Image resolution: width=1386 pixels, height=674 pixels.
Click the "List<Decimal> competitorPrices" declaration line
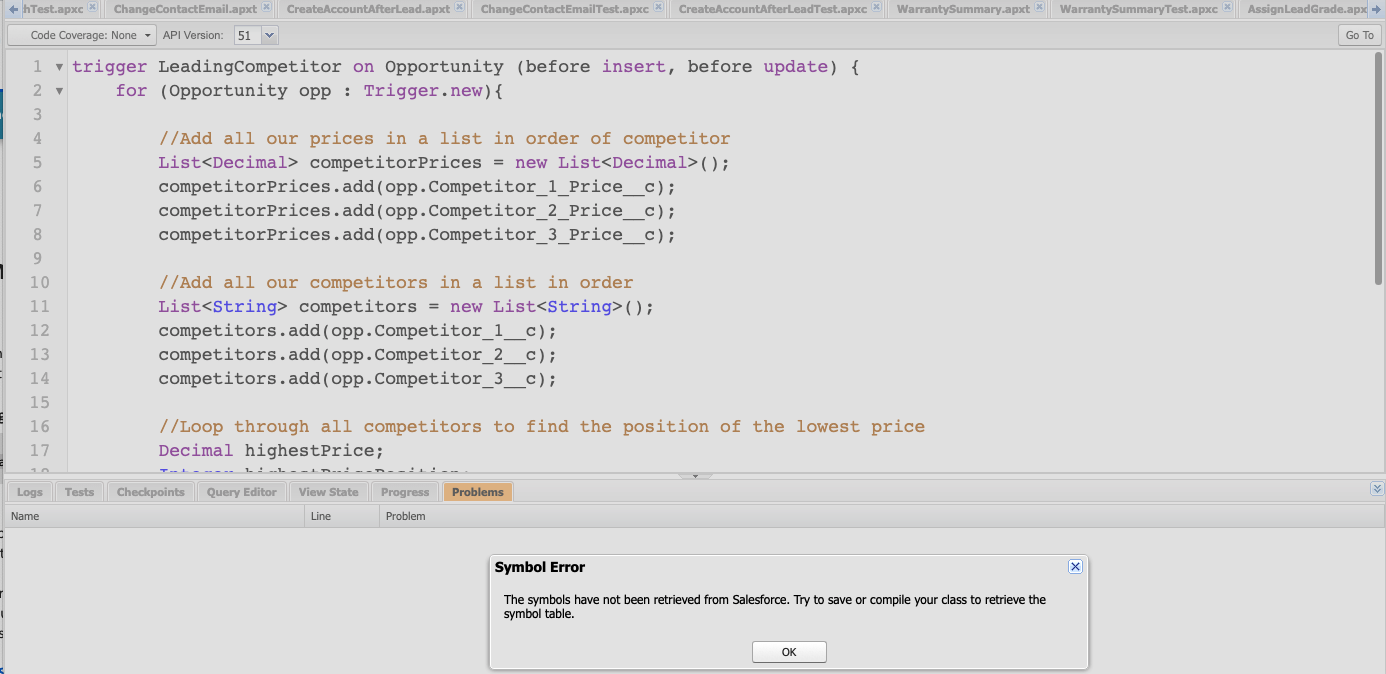(444, 163)
